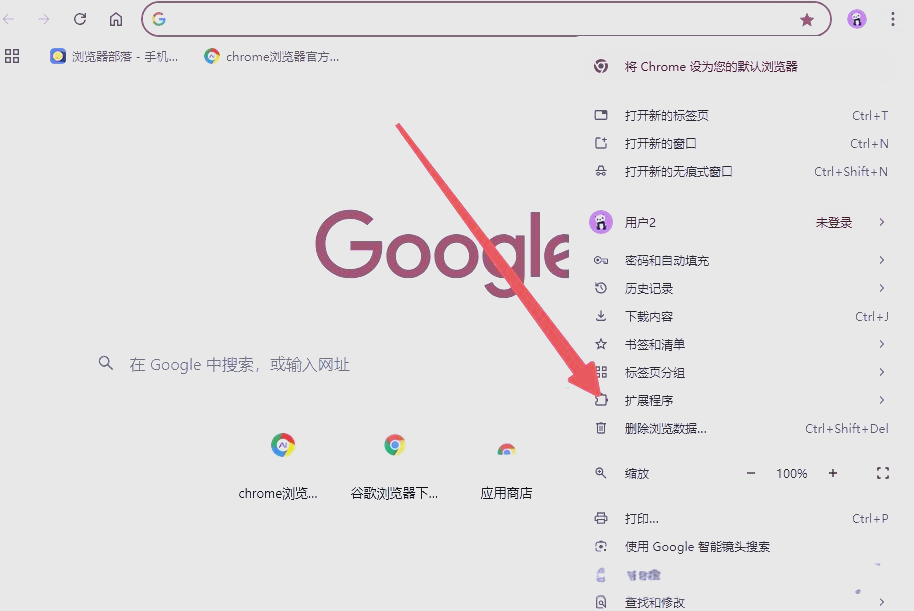
Task: Increase zoom with the plus button
Action: point(833,473)
